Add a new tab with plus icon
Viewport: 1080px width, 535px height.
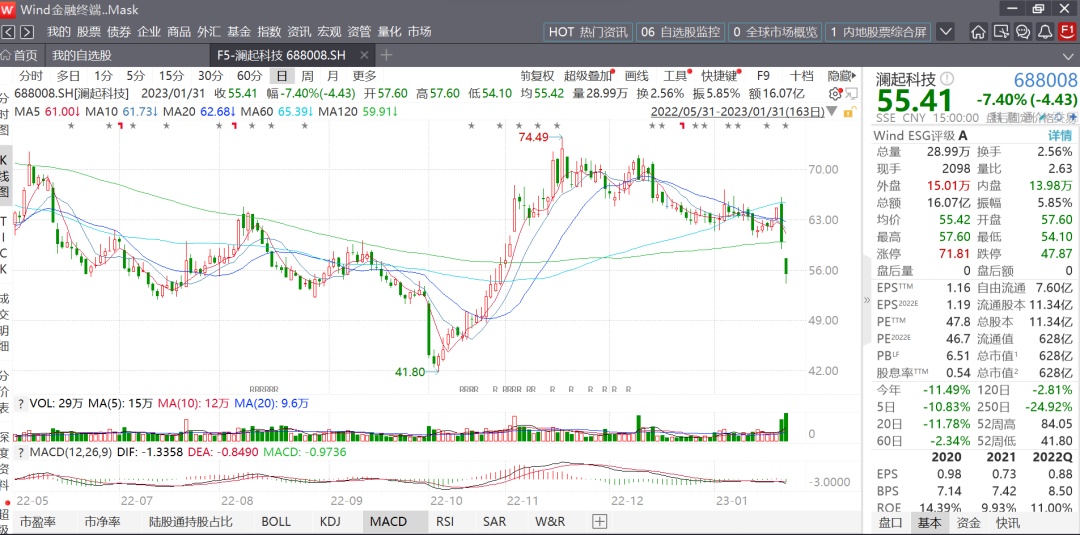(386, 55)
